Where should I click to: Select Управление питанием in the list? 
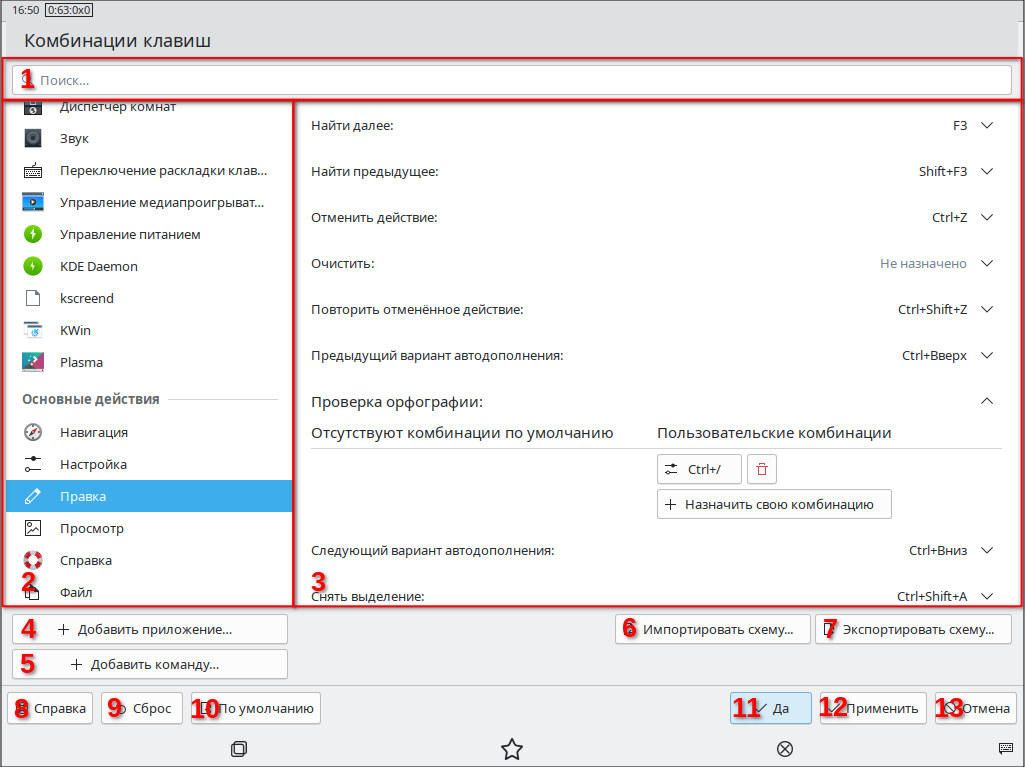pos(149,234)
